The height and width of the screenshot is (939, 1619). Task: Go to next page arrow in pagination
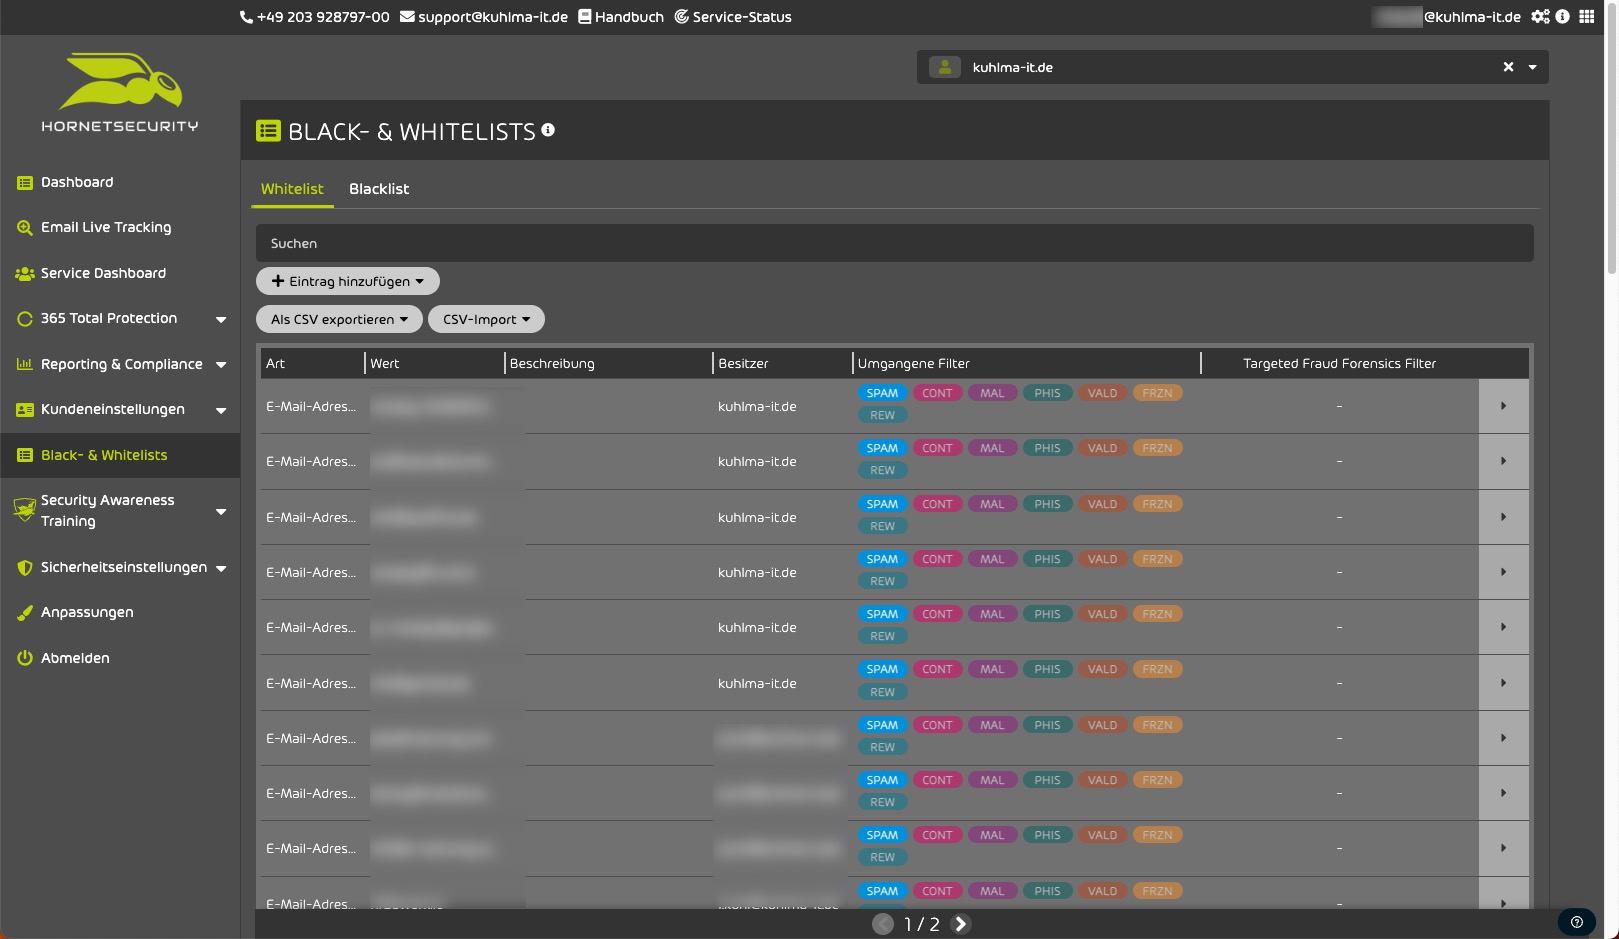point(960,924)
